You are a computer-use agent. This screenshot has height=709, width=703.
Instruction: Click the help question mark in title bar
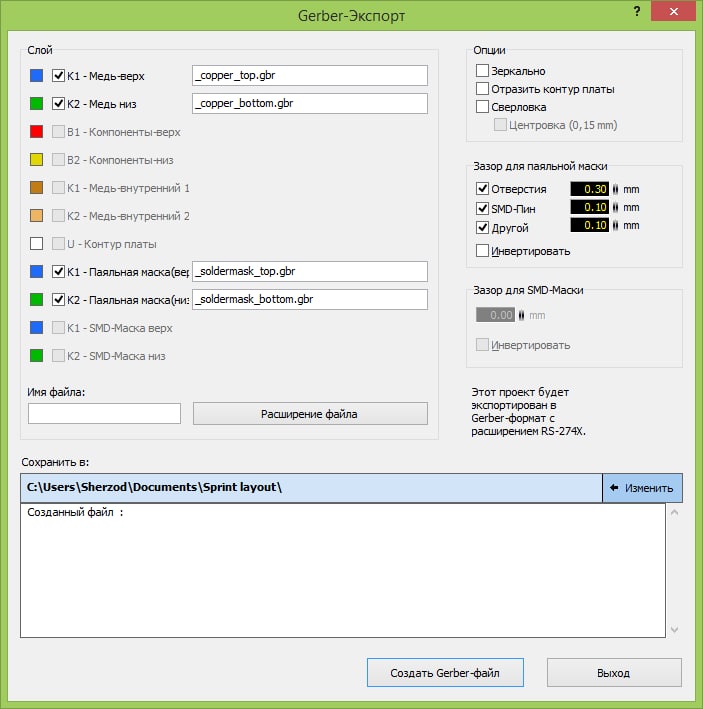click(637, 11)
